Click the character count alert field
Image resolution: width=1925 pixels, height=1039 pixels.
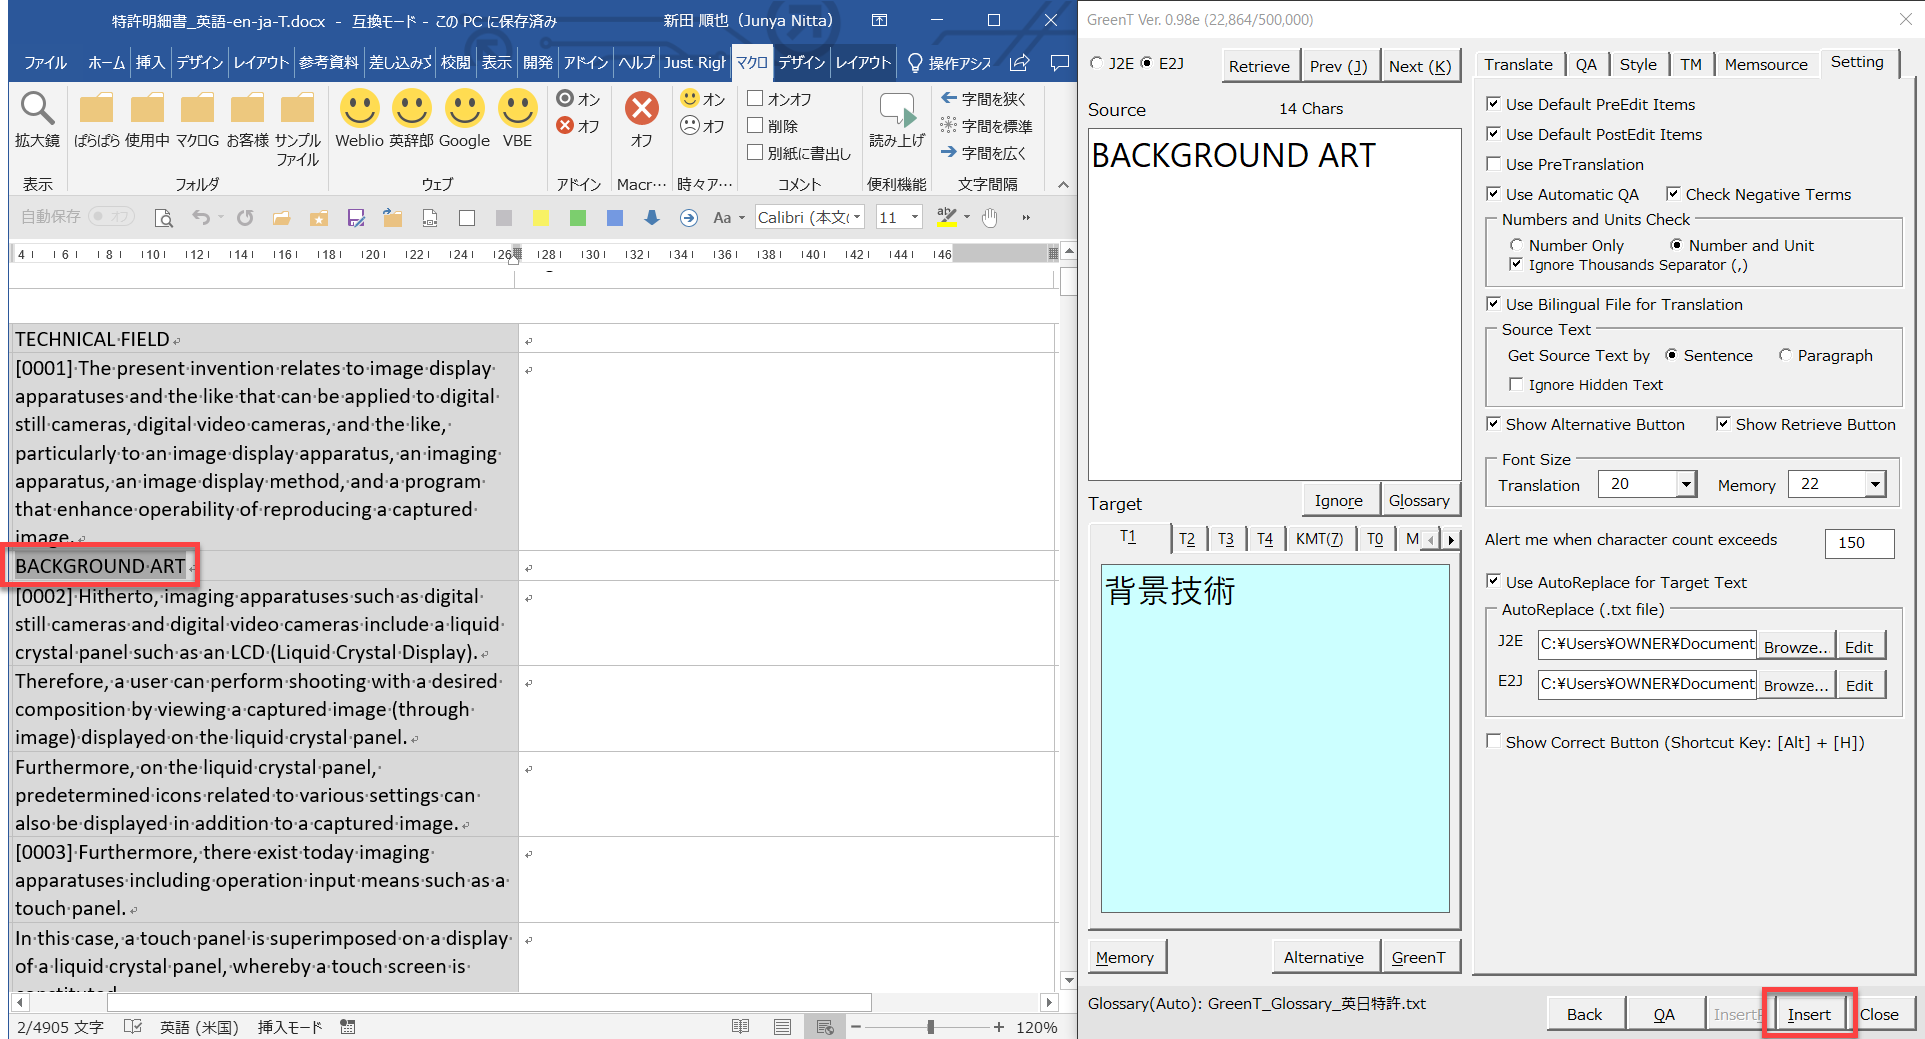click(1858, 542)
